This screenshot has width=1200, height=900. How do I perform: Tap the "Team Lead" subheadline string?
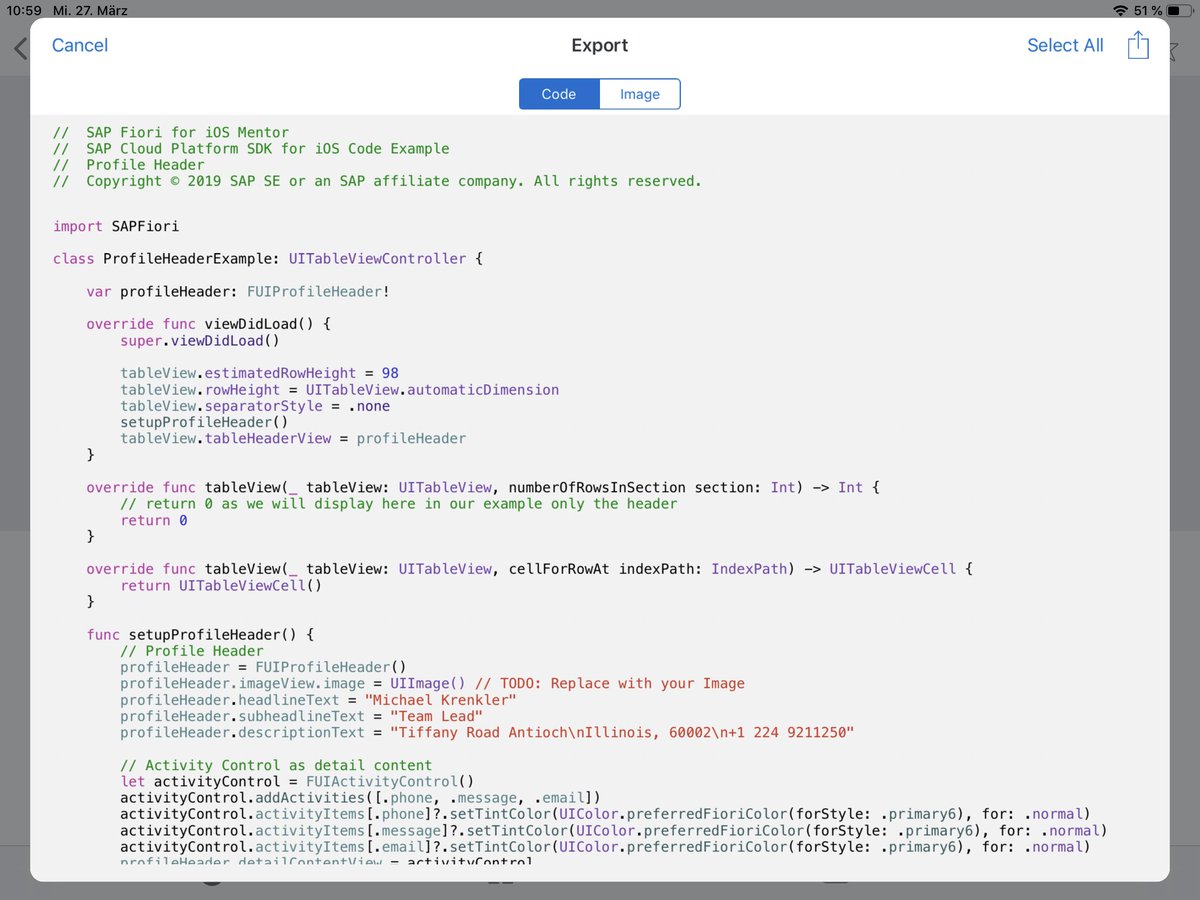point(436,716)
